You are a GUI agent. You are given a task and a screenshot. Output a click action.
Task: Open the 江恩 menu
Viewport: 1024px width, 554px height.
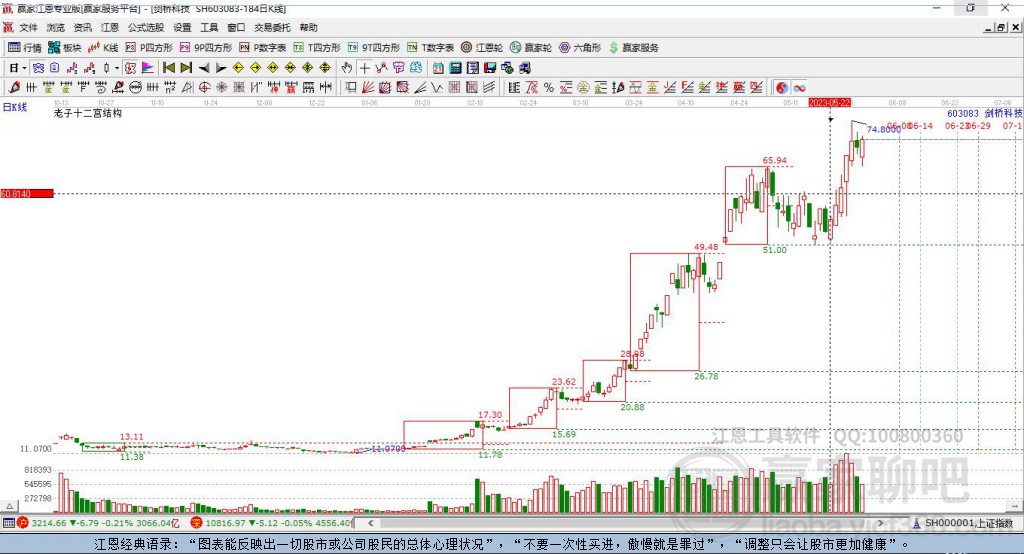coord(110,27)
